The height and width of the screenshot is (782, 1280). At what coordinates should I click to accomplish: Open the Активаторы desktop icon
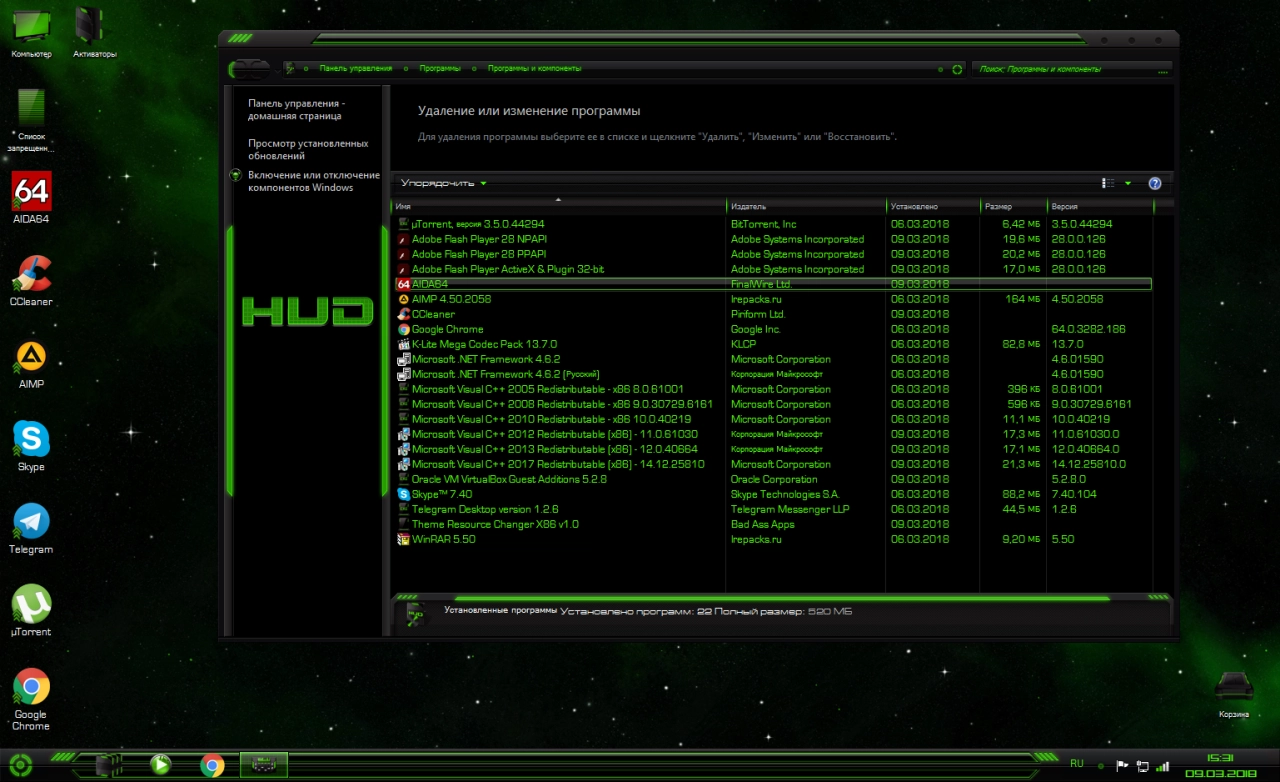coord(94,33)
